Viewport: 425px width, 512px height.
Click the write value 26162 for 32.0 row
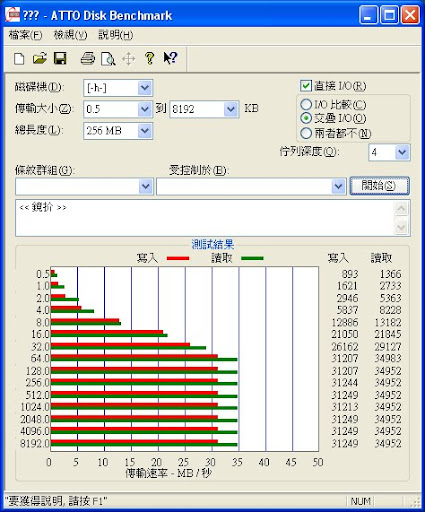[x=345, y=347]
